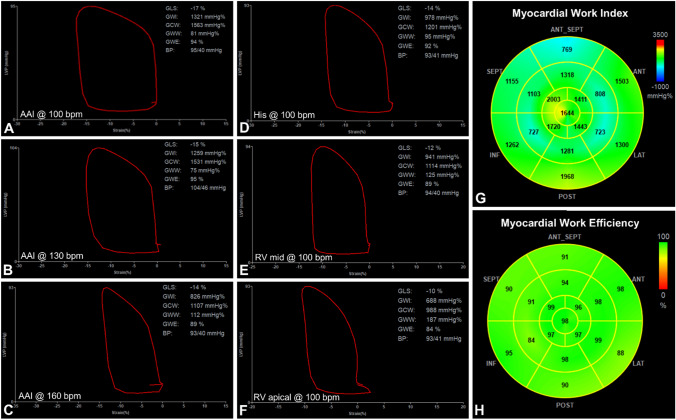The image size is (676, 420).
Task: Click the -1000 minimum of the Work Index scale
Action: coord(662,88)
